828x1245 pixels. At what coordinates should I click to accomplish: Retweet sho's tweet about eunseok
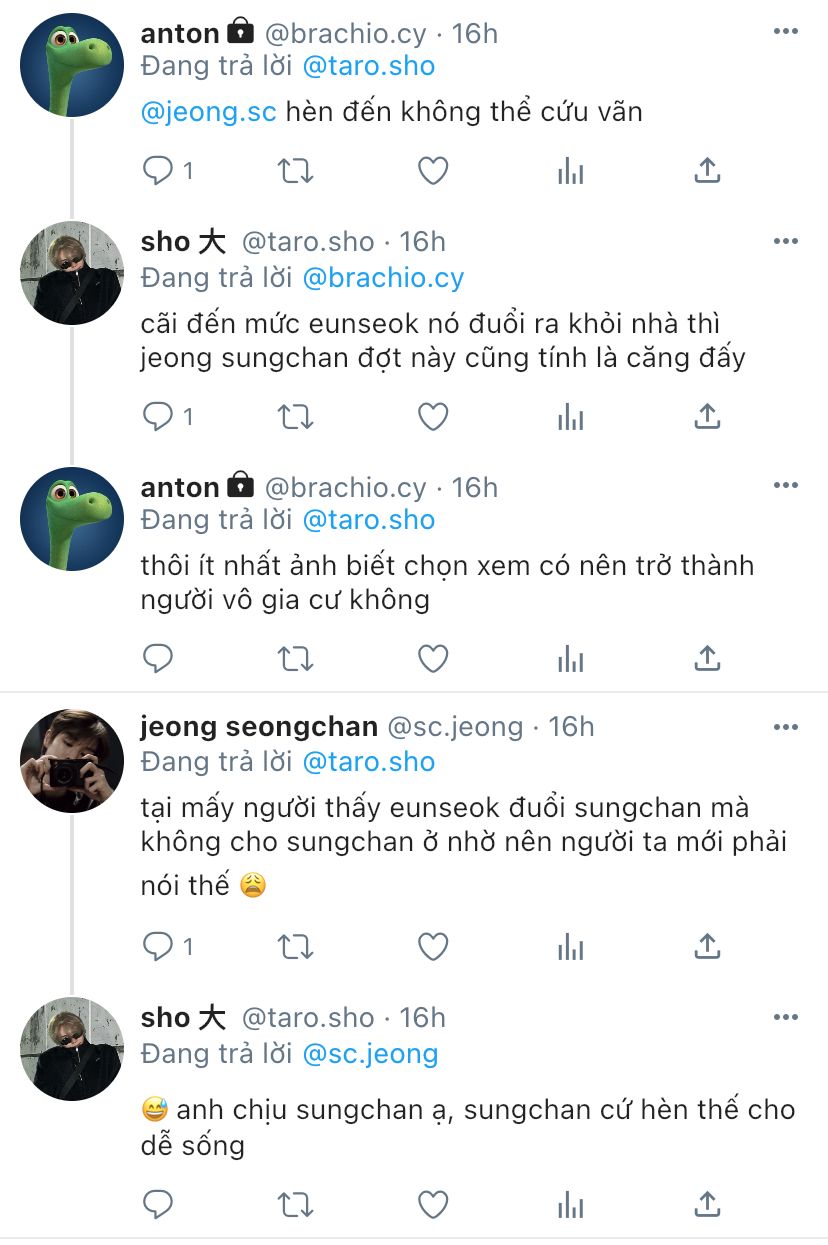[x=295, y=416]
